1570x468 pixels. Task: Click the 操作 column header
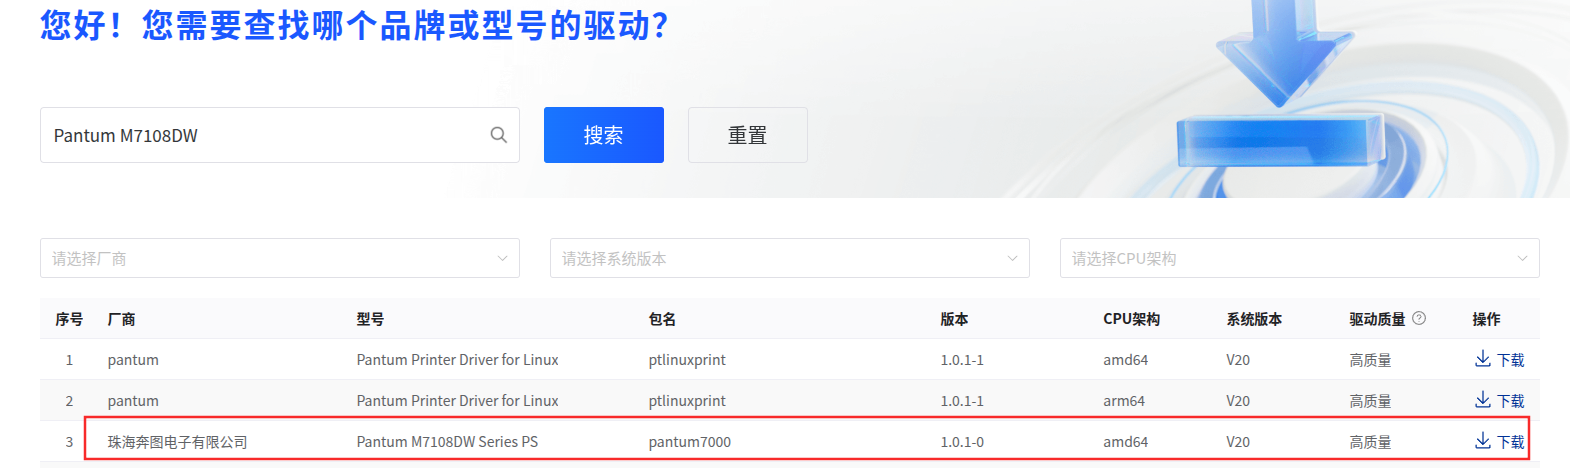pyautogui.click(x=1486, y=319)
